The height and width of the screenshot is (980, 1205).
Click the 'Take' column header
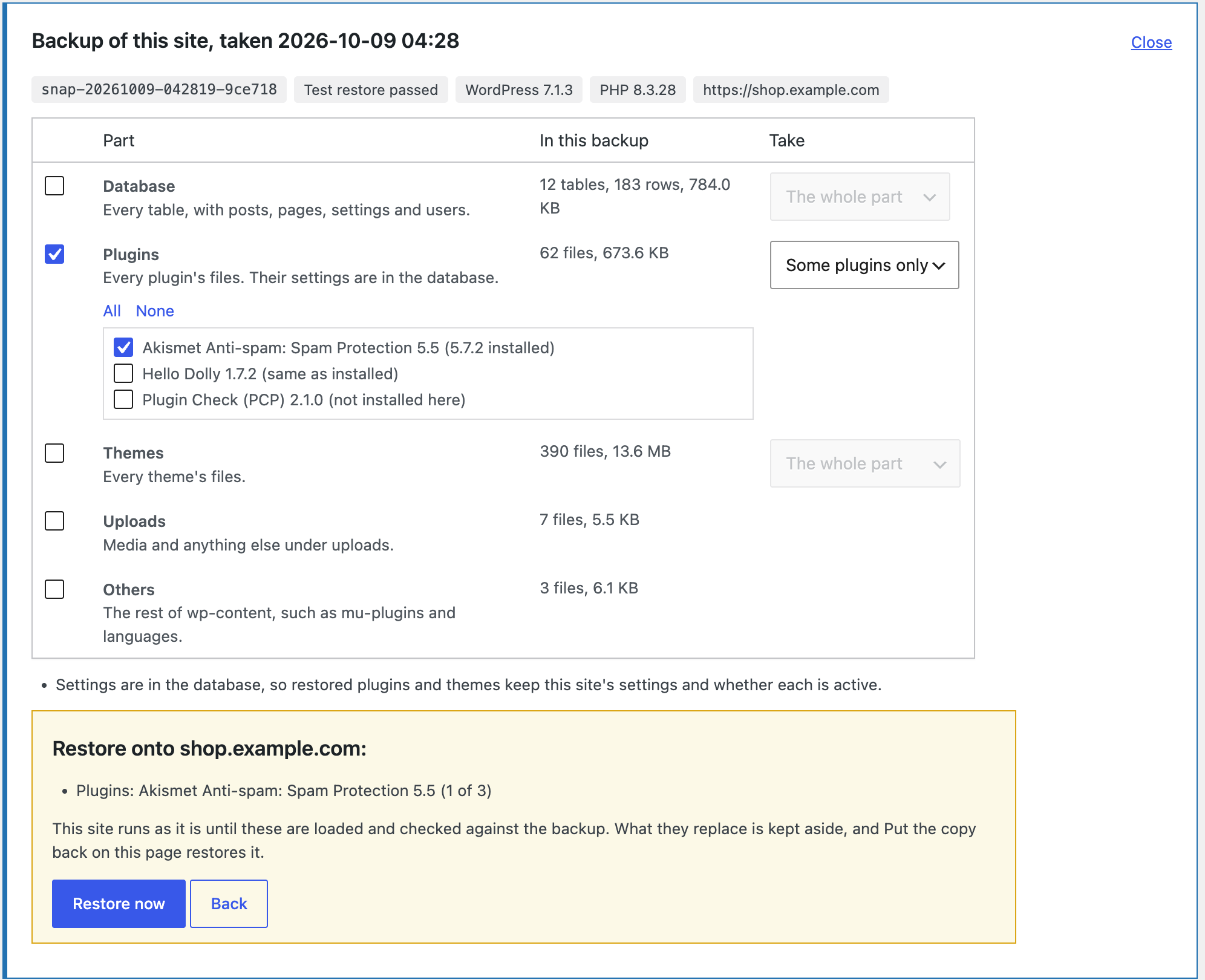coord(787,141)
